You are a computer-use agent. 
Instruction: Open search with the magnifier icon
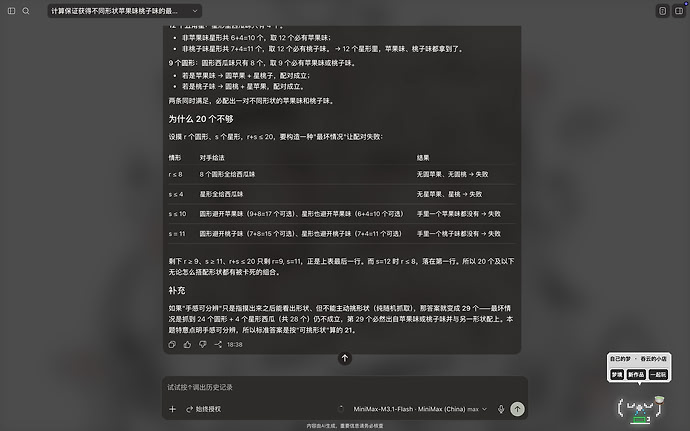[x=26, y=11]
